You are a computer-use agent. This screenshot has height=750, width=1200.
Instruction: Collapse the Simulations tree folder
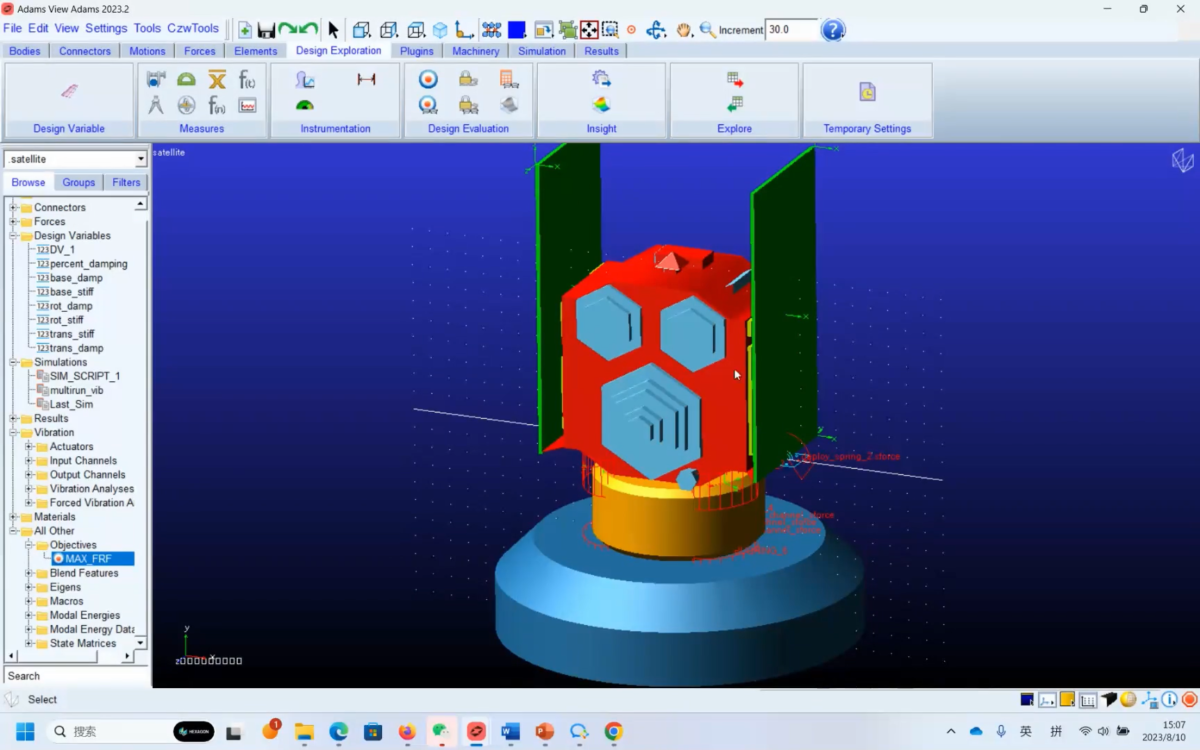pos(13,362)
